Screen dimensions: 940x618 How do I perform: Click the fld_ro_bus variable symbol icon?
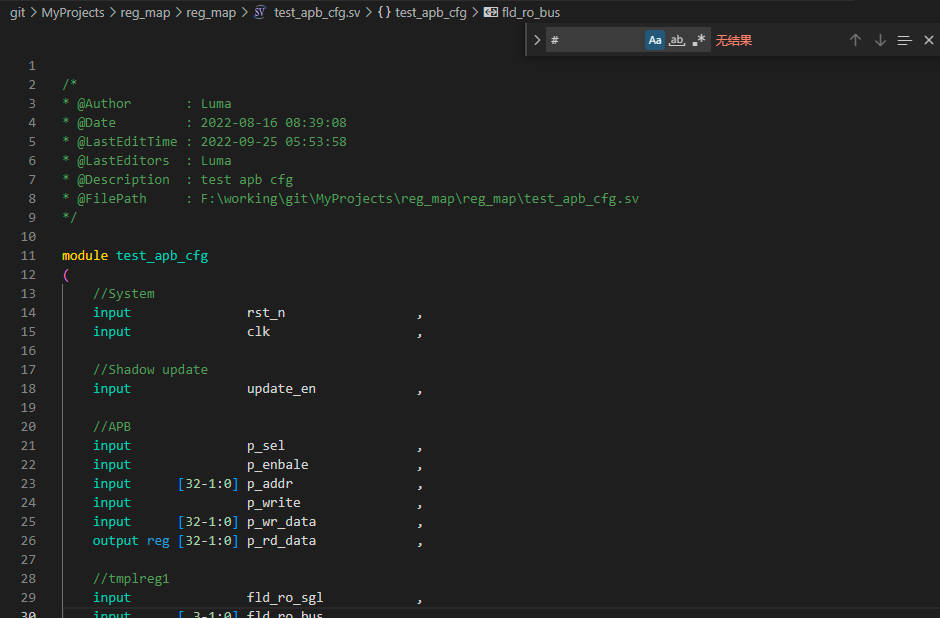point(491,13)
